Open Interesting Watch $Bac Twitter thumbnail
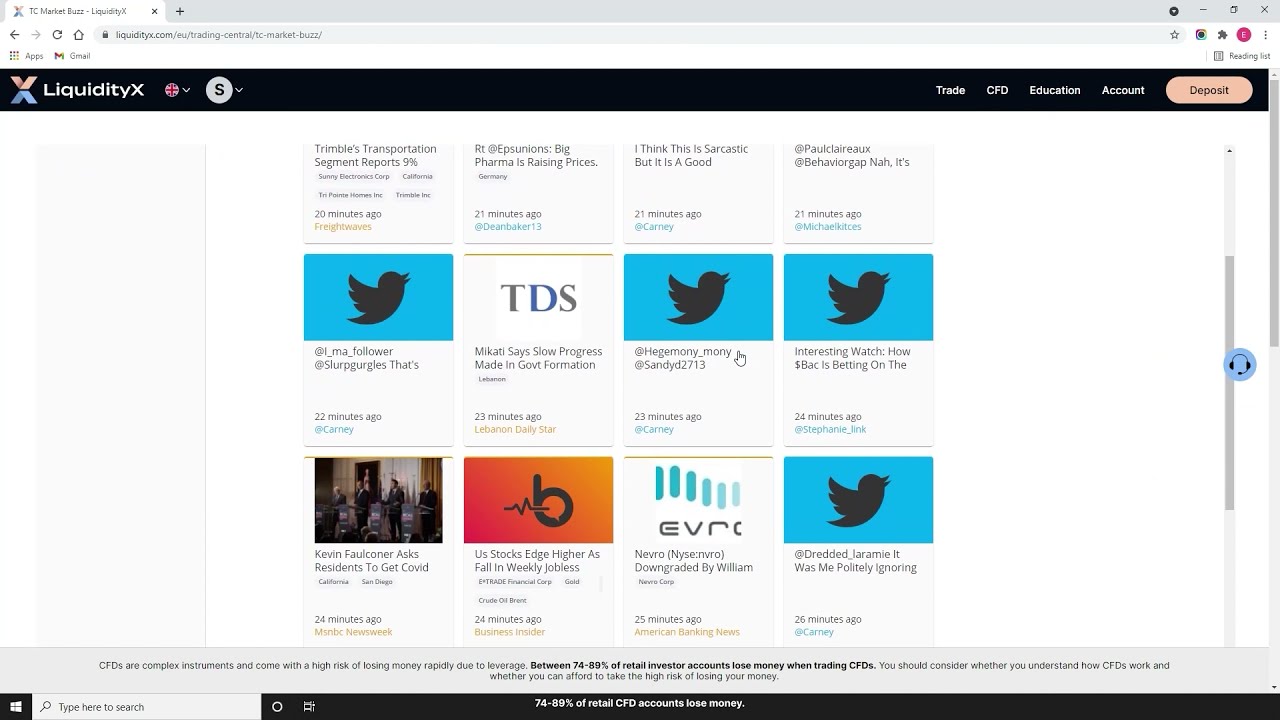Image resolution: width=1280 pixels, height=720 pixels. [x=858, y=297]
